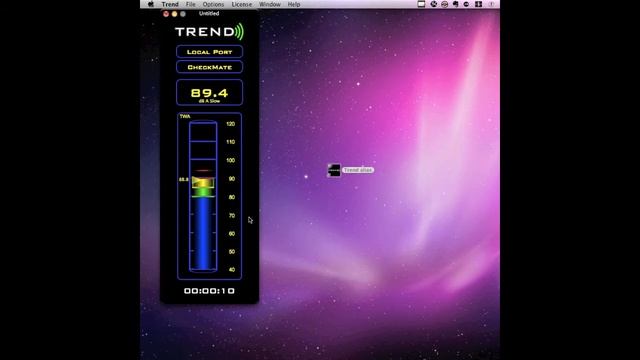Click the 40 scale value
The width and height of the screenshot is (640, 360).
(232, 270)
